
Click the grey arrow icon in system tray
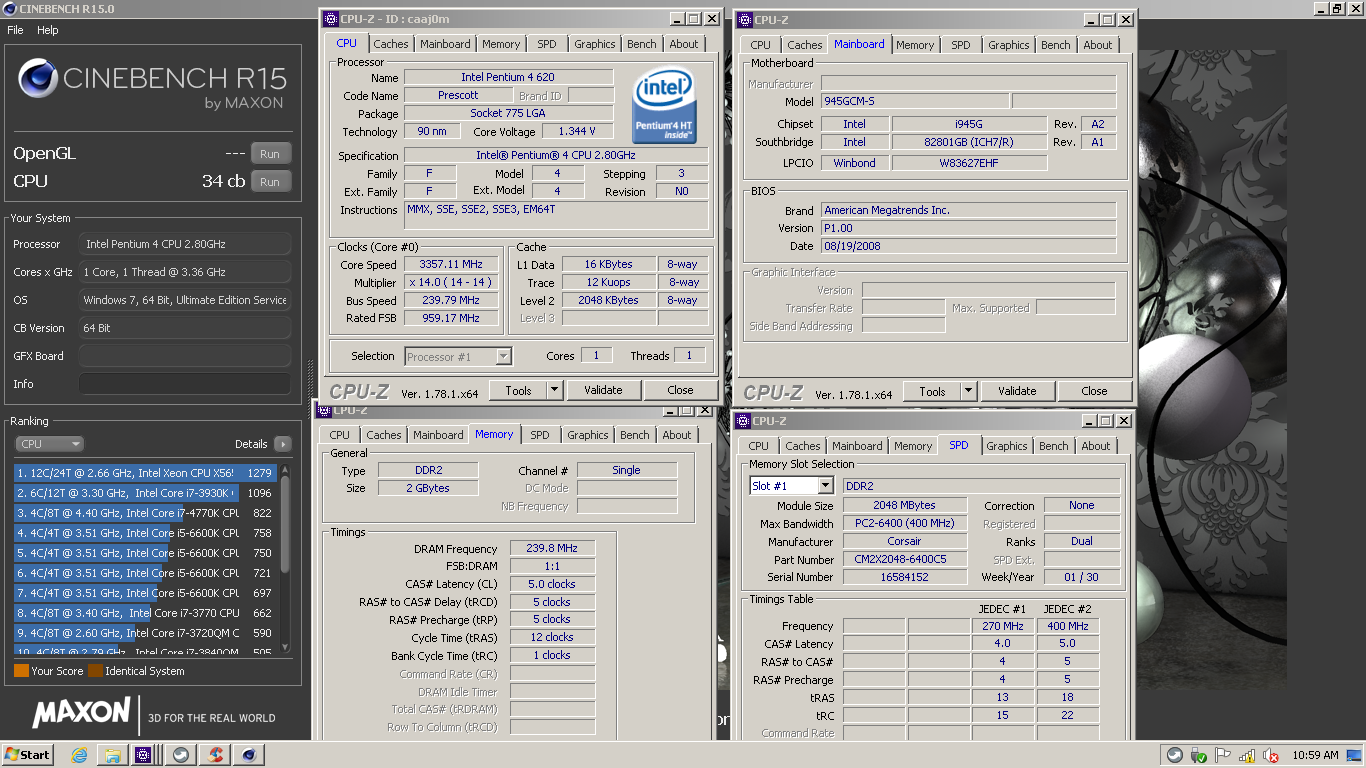coord(1175,756)
